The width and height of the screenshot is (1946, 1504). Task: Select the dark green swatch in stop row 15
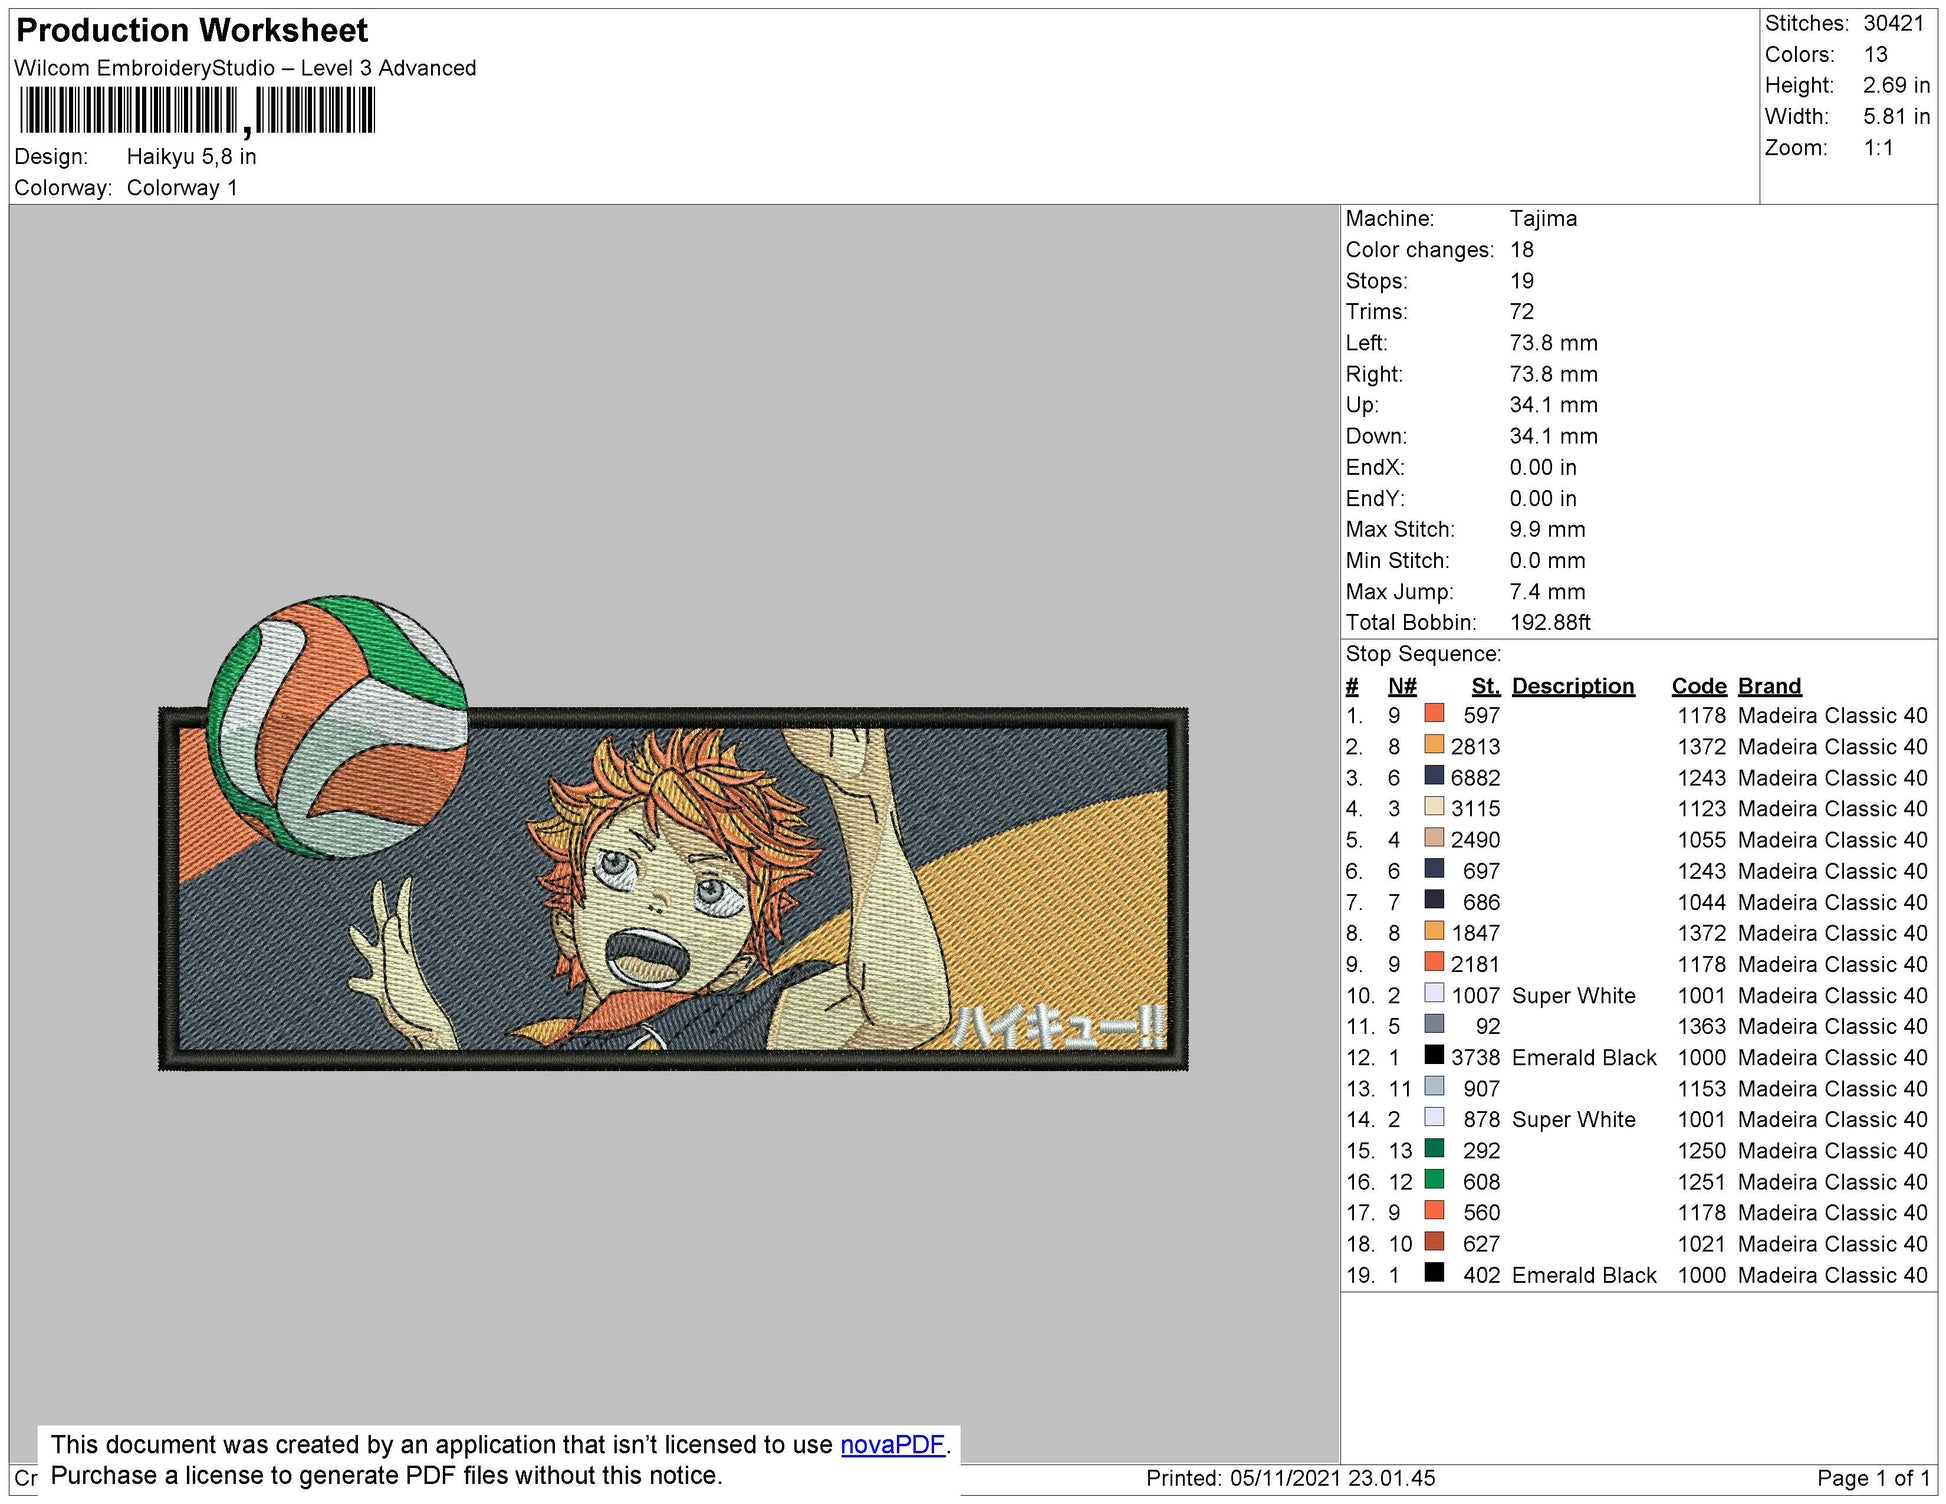(1434, 1148)
